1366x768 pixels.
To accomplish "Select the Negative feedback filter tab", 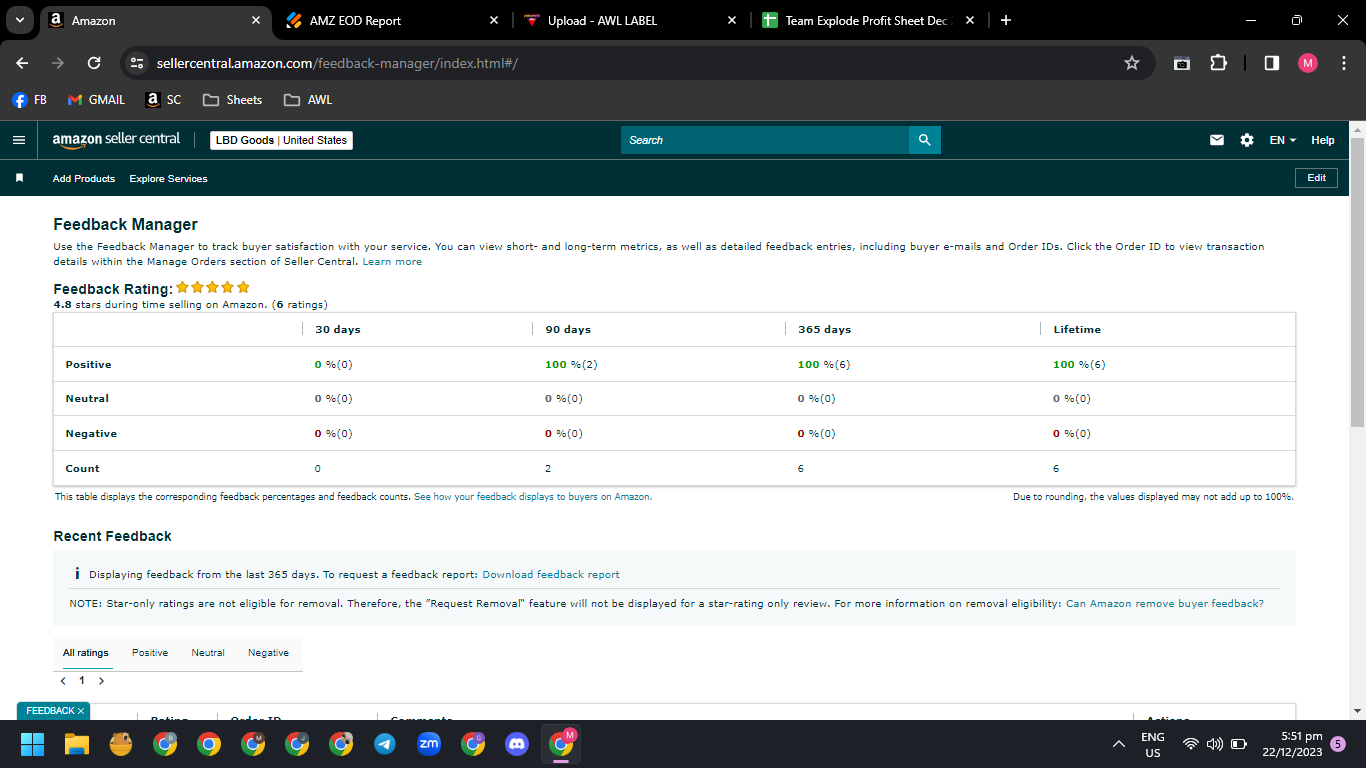I will coord(269,653).
